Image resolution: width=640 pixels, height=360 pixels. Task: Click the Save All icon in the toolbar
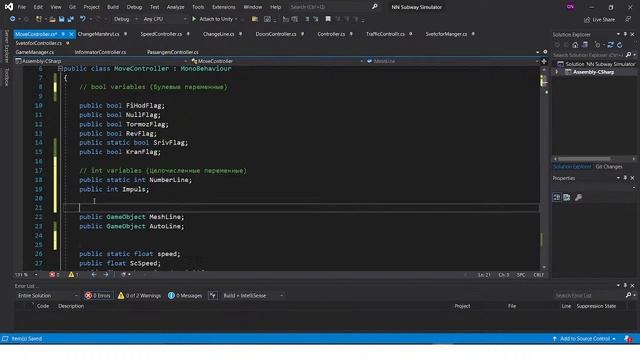pyautogui.click(x=70, y=19)
